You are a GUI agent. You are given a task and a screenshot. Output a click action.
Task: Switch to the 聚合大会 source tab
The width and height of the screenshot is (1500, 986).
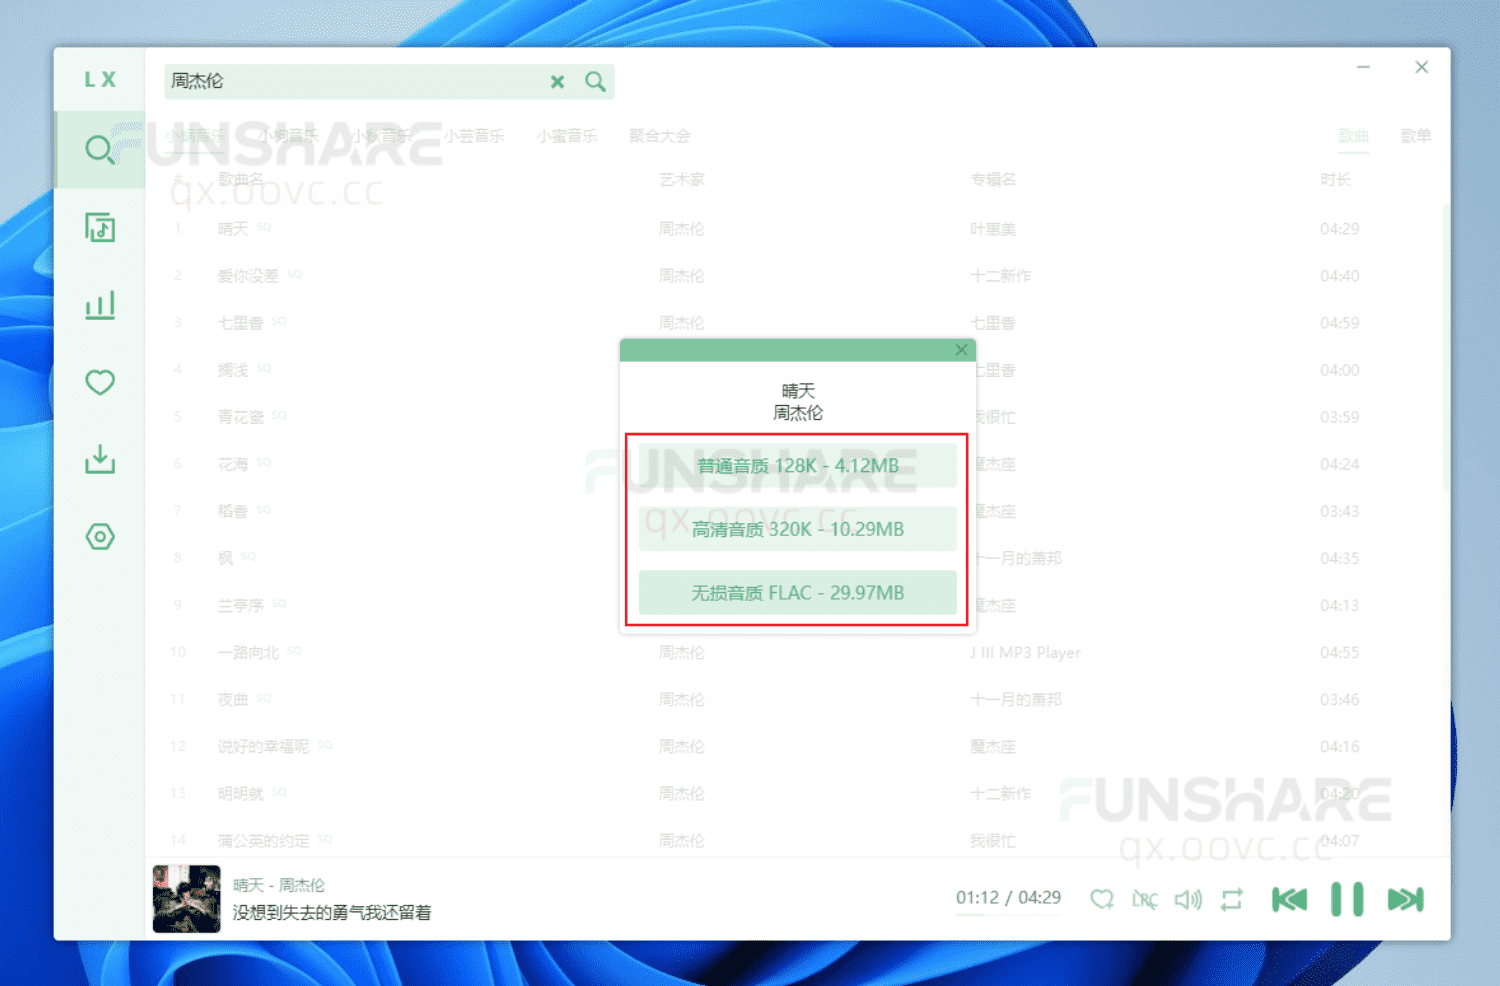click(658, 135)
